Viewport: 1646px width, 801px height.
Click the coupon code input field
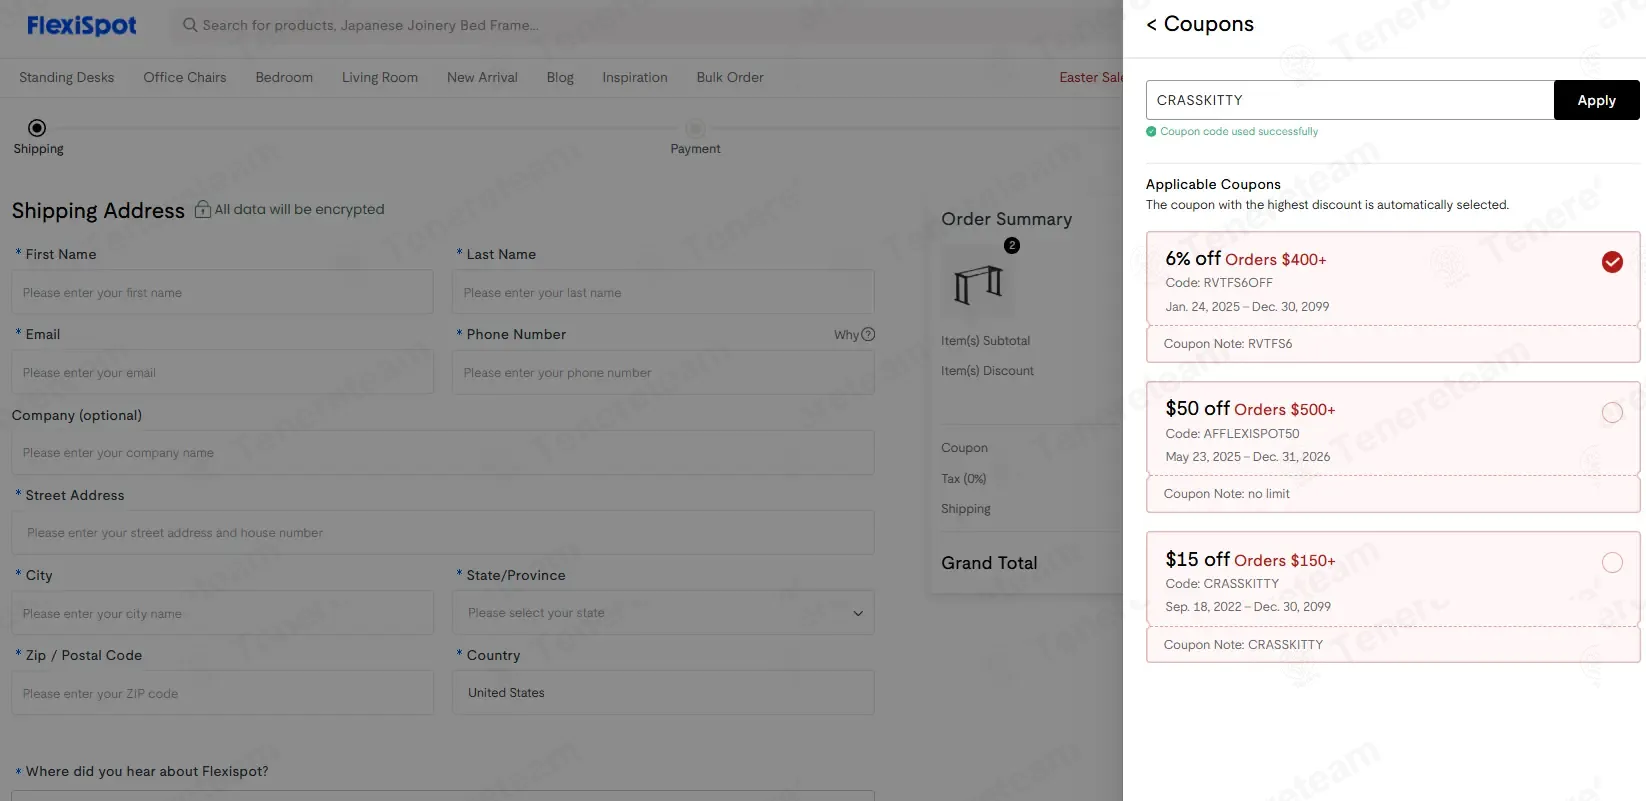(x=1350, y=100)
